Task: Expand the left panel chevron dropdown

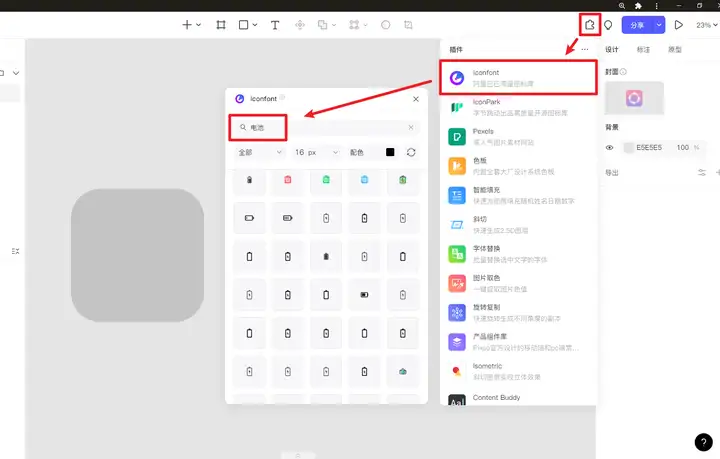Action: pos(16,73)
